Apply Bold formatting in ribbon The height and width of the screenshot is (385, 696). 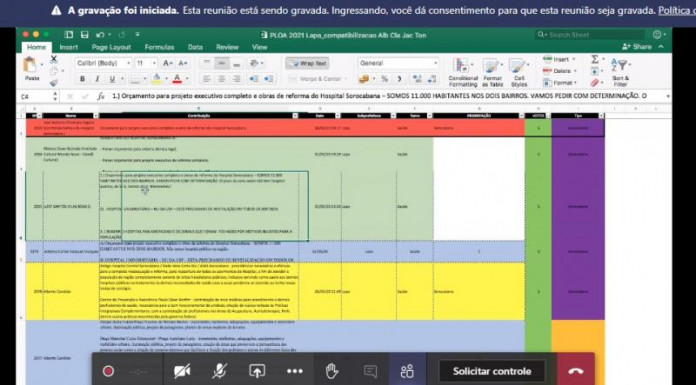pos(82,79)
